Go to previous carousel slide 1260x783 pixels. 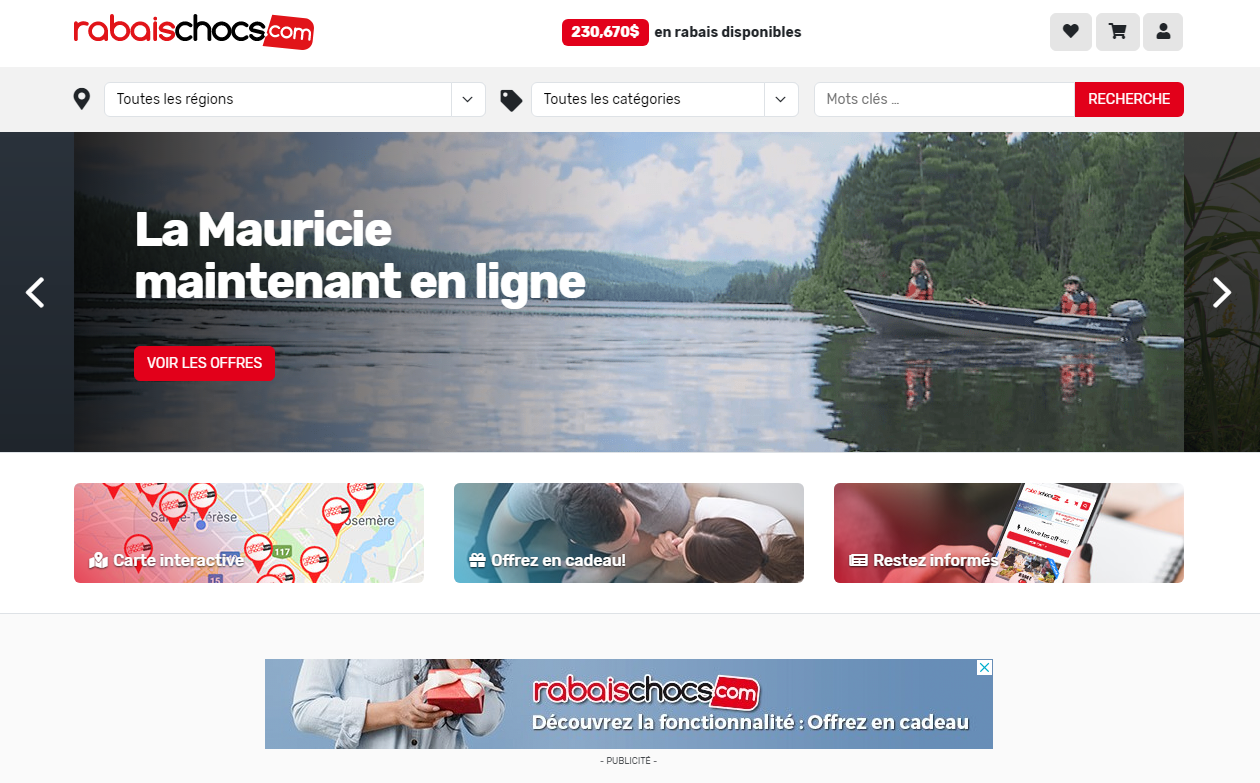pyautogui.click(x=35, y=292)
